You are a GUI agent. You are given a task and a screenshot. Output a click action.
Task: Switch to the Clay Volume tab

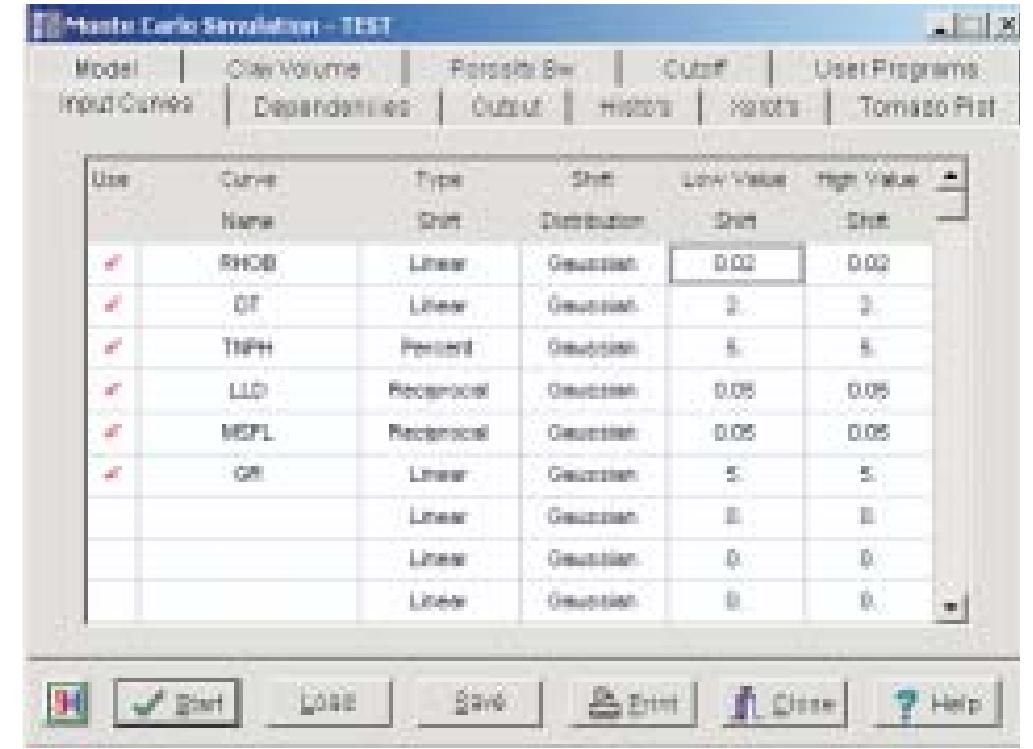pyautogui.click(x=293, y=69)
